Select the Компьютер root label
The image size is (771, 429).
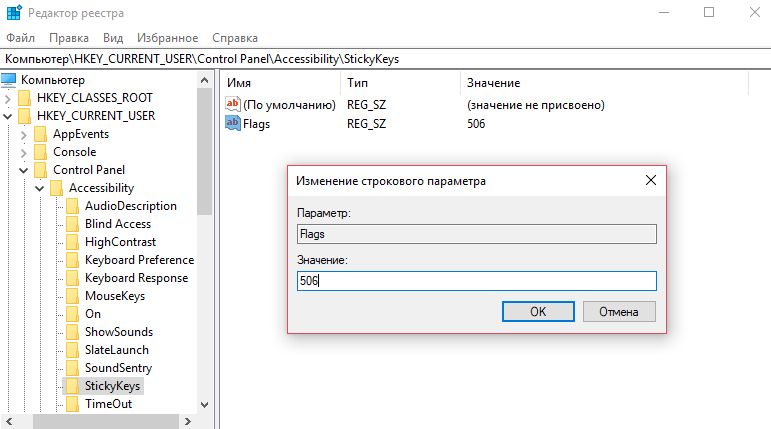(53, 80)
